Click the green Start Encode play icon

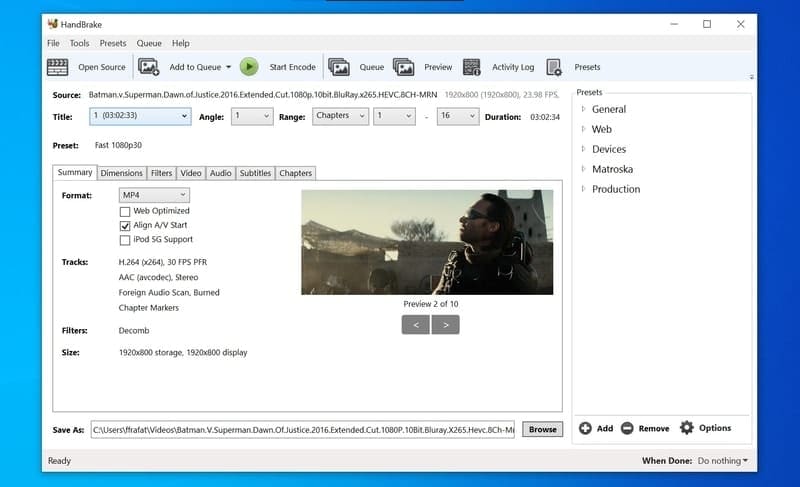(x=249, y=67)
